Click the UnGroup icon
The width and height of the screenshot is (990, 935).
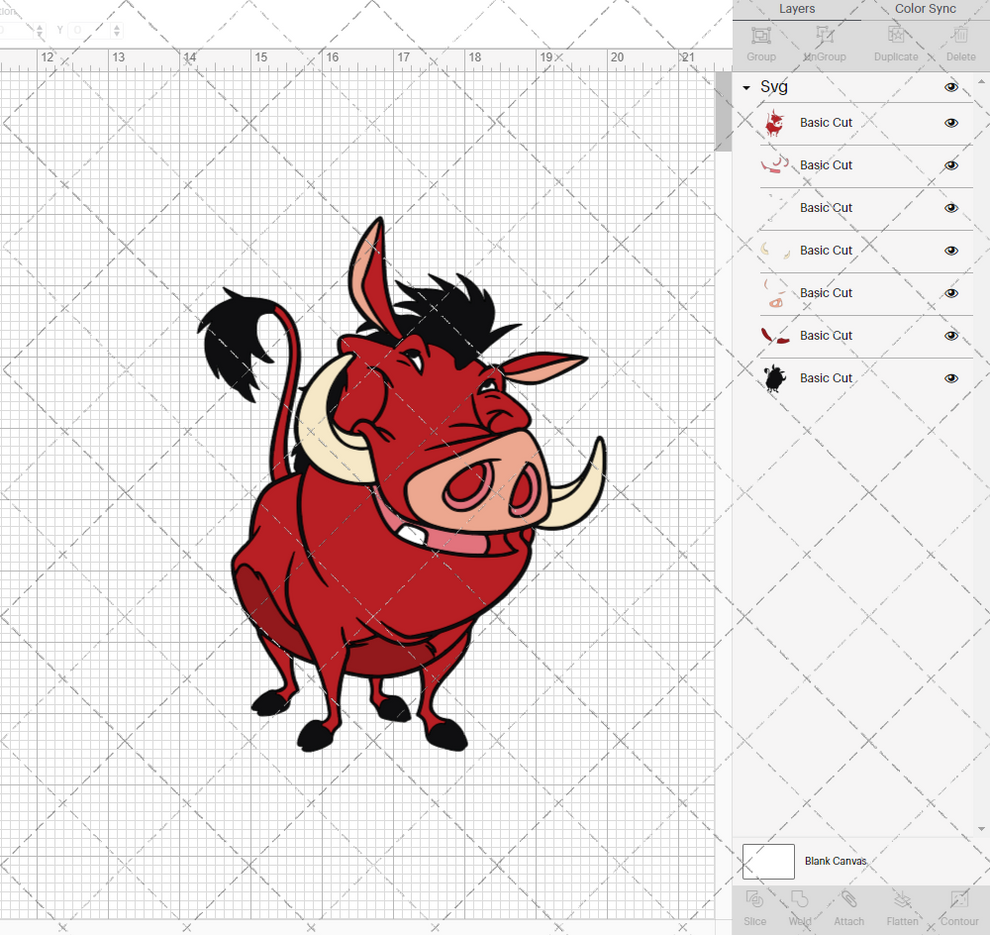pyautogui.click(x=825, y=42)
